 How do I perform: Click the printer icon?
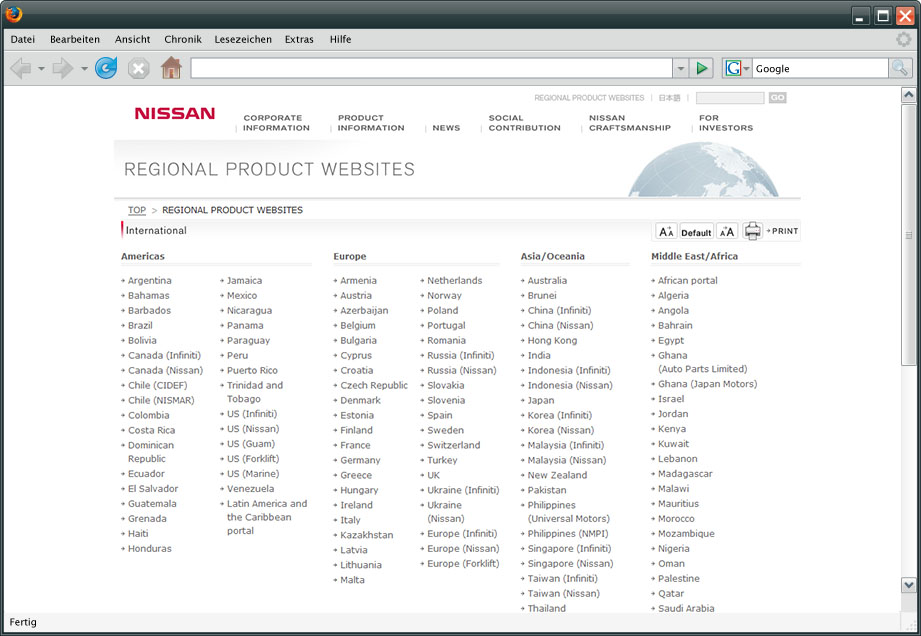(752, 231)
